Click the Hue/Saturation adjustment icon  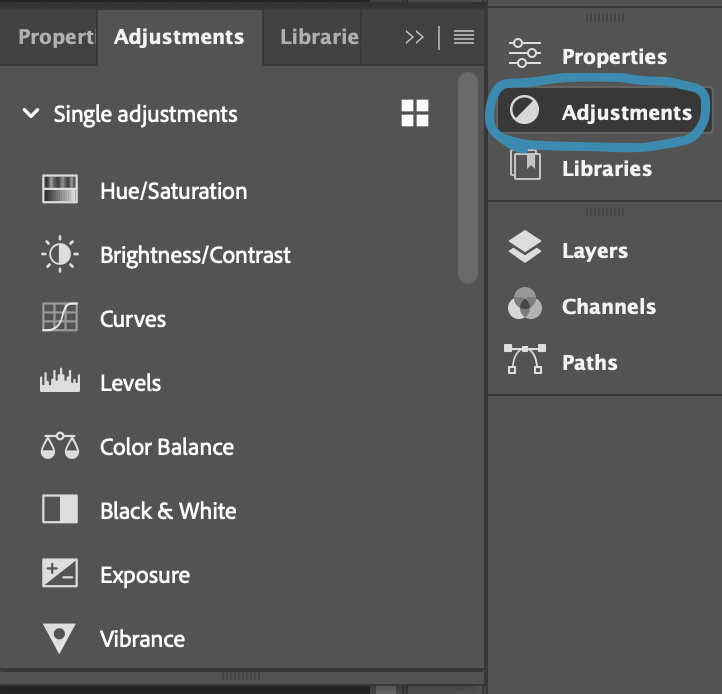point(60,190)
